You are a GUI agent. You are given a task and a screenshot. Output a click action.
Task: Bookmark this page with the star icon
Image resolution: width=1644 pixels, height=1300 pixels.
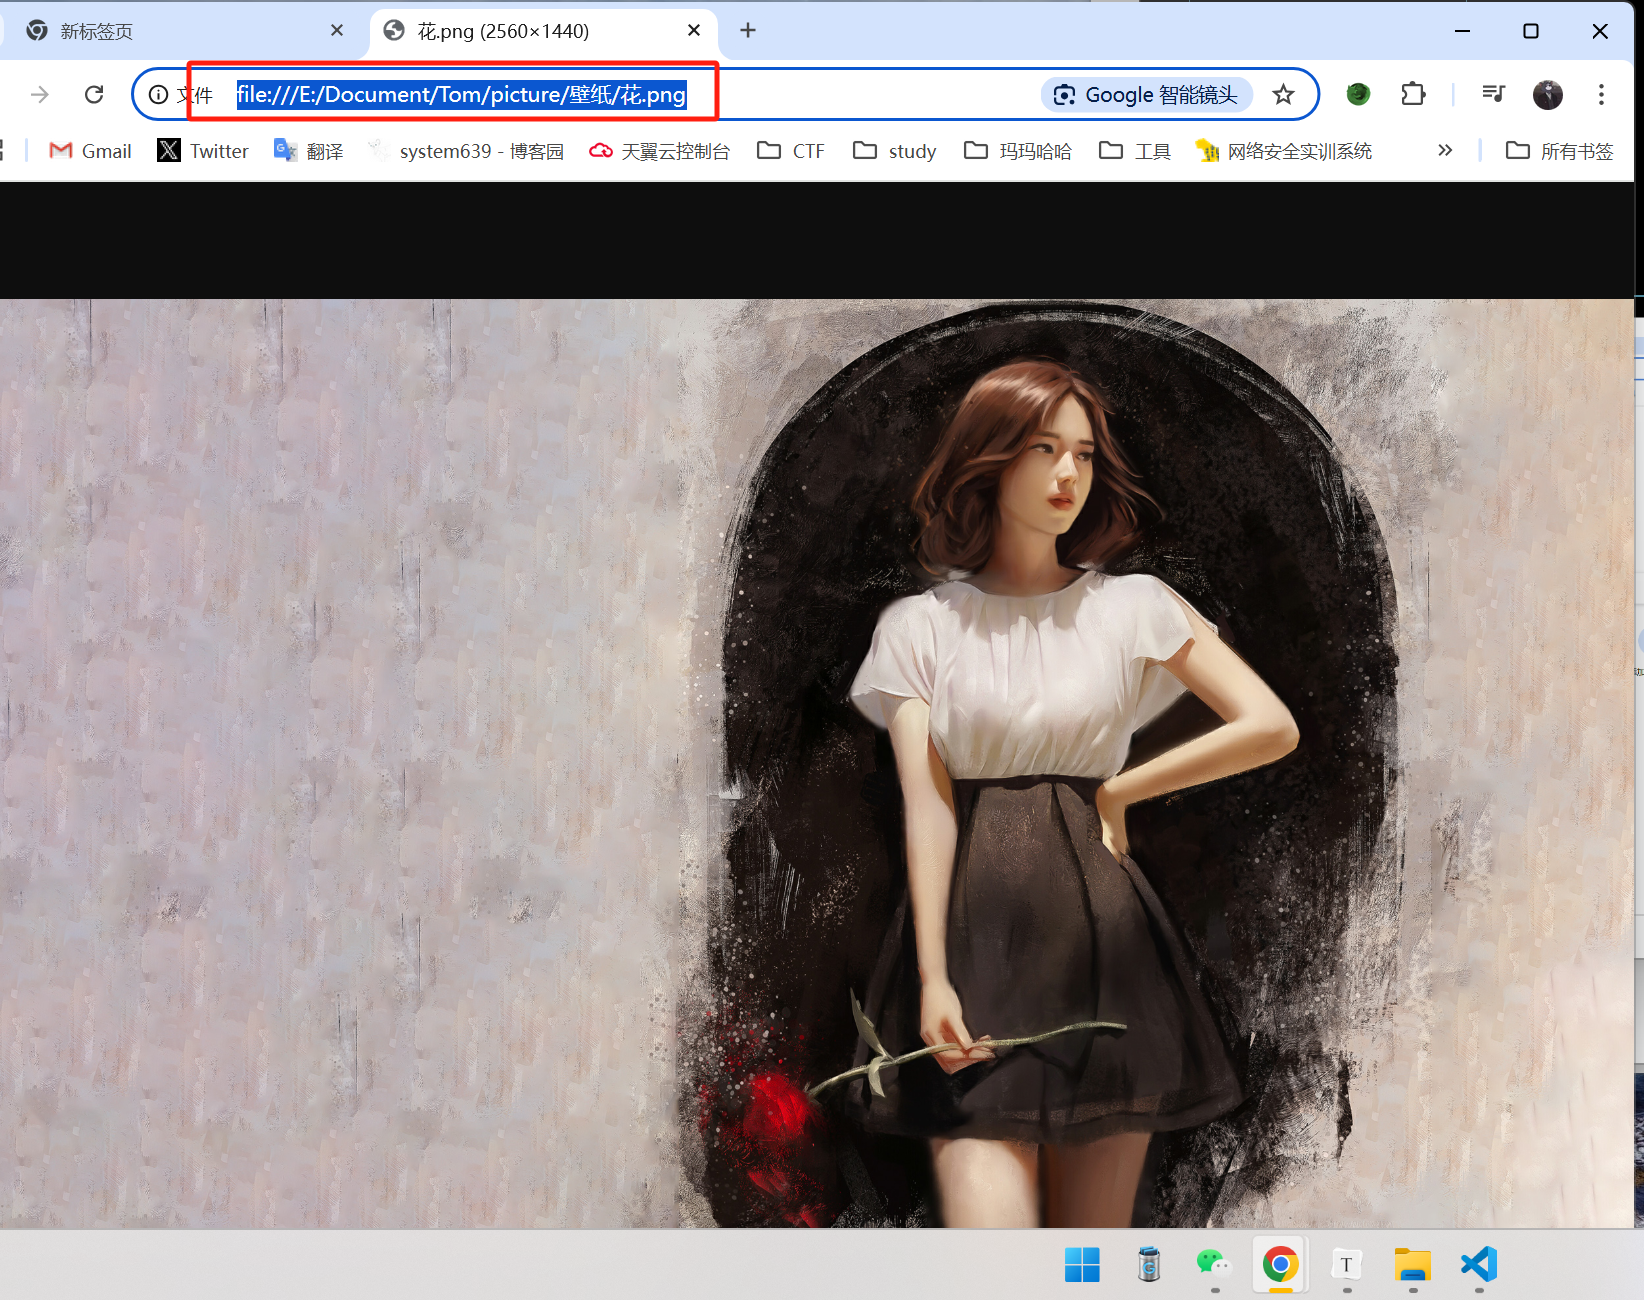1284,95
